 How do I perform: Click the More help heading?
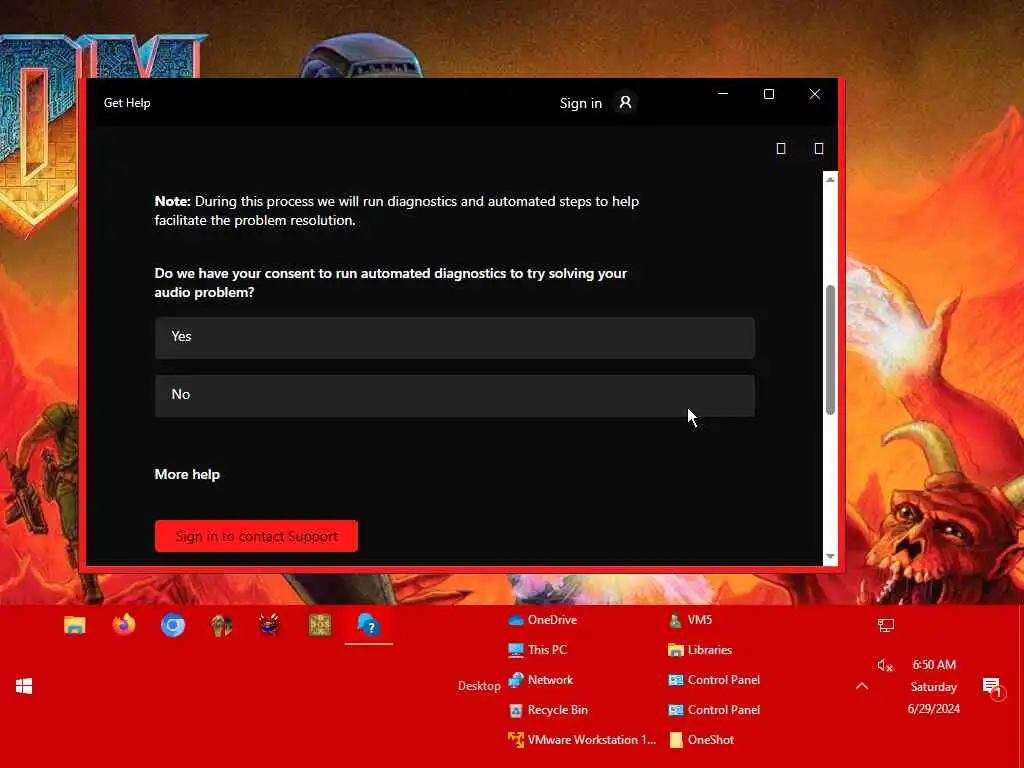click(x=187, y=475)
